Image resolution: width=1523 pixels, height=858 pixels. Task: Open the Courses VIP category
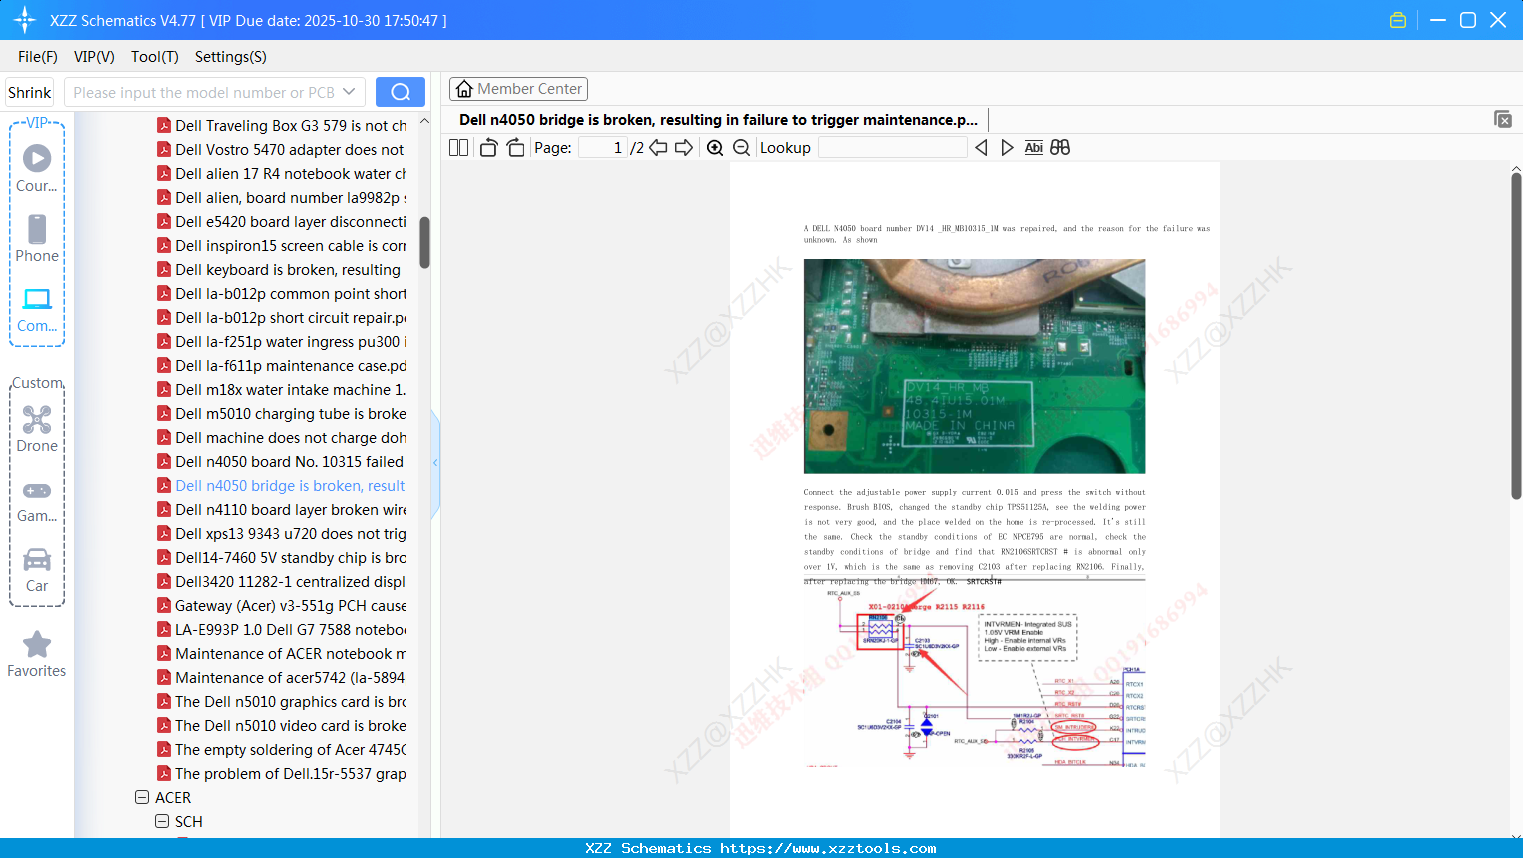pyautogui.click(x=37, y=169)
